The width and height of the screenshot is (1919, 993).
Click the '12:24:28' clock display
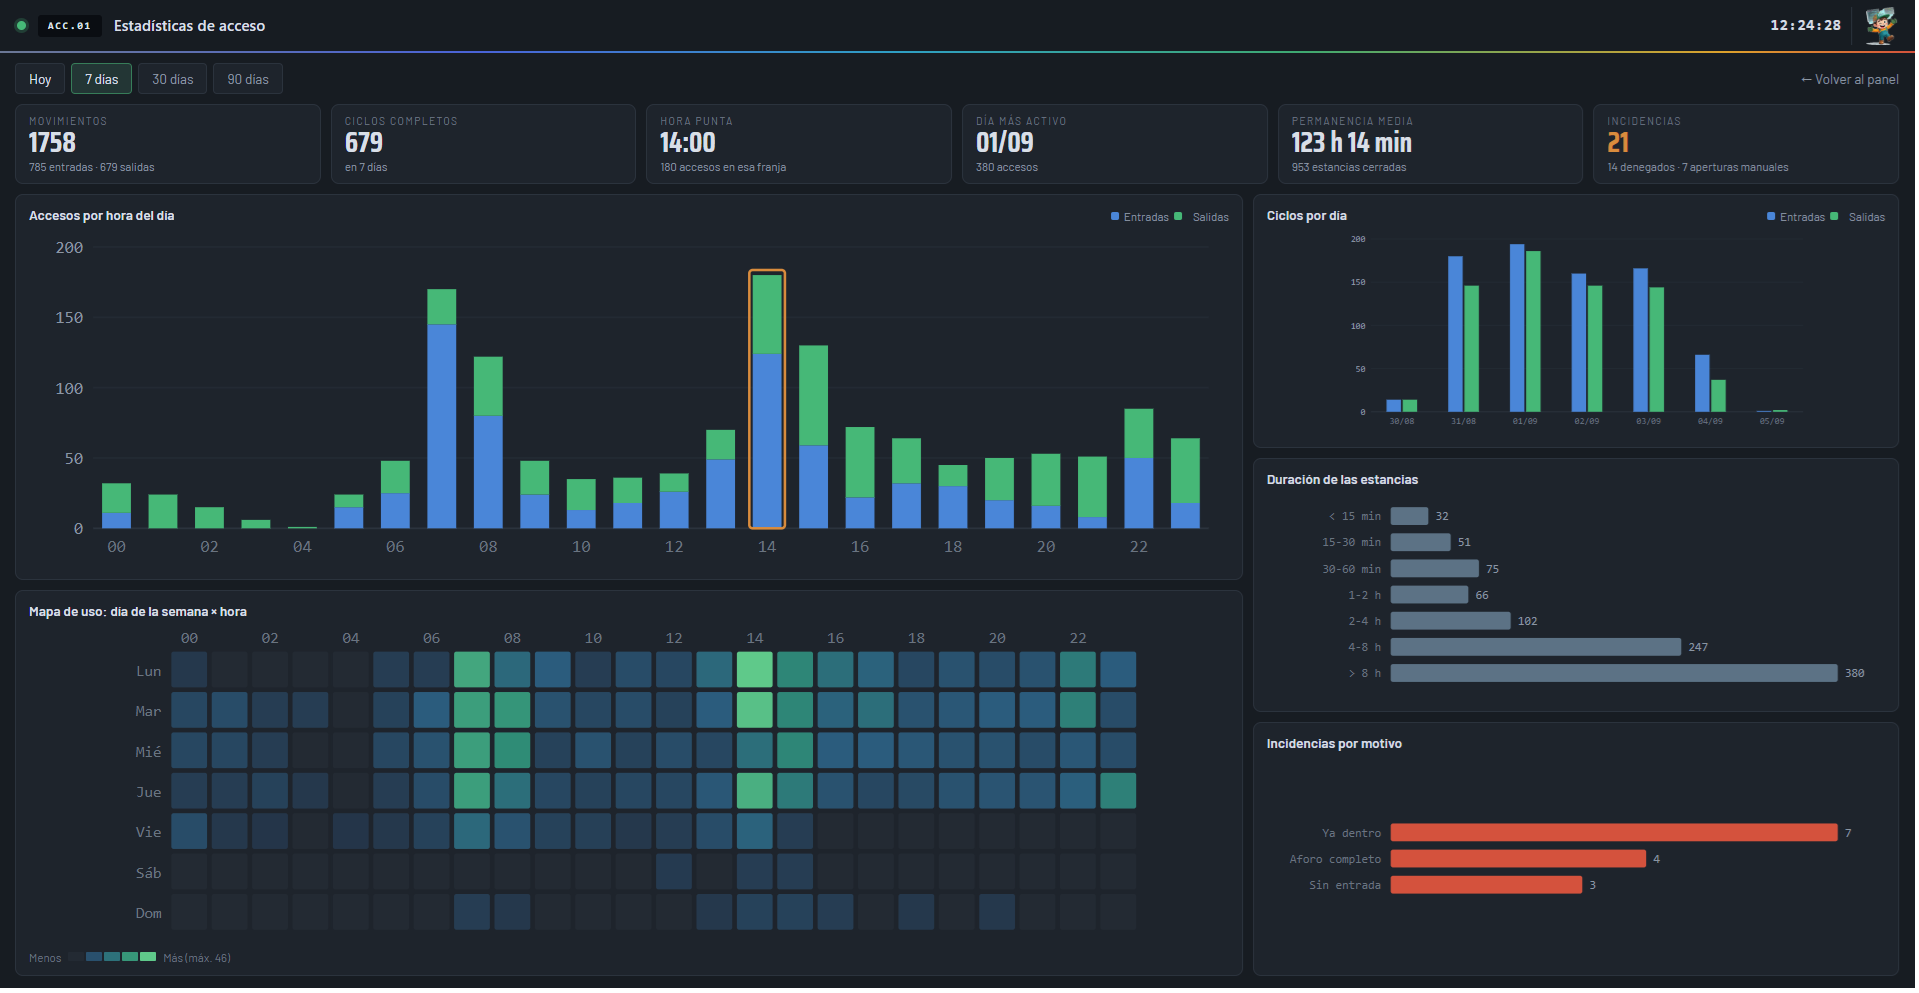click(1805, 25)
